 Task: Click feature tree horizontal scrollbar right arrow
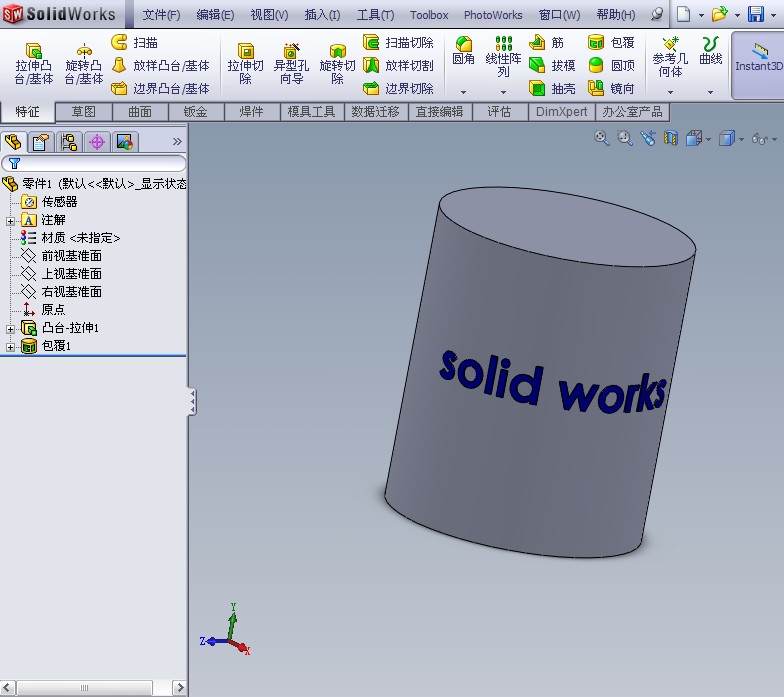pyautogui.click(x=180, y=688)
